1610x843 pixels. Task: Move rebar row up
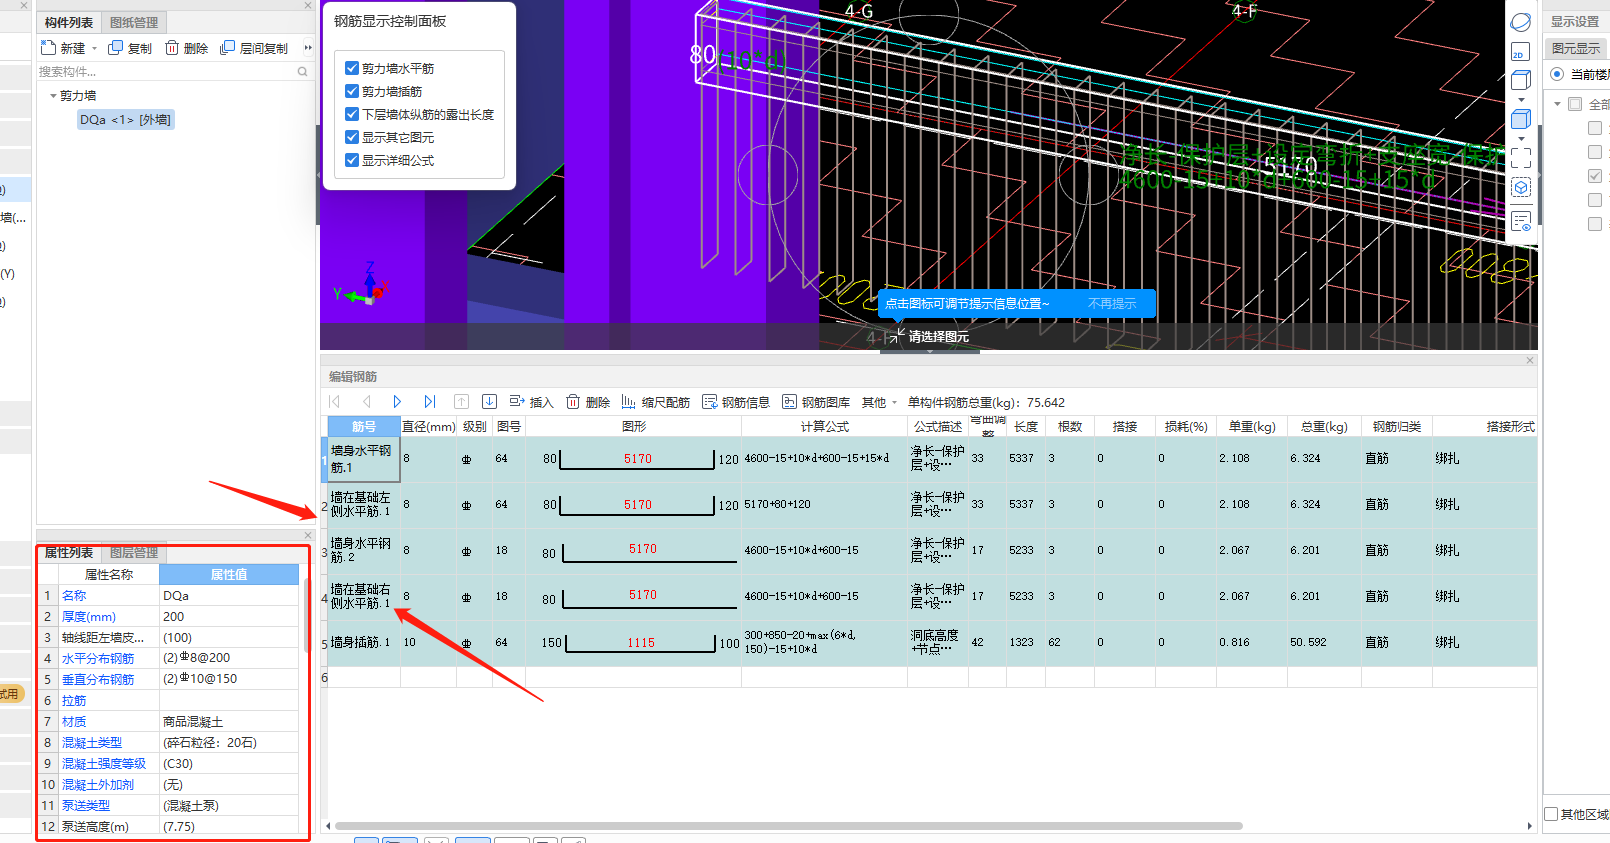461,402
